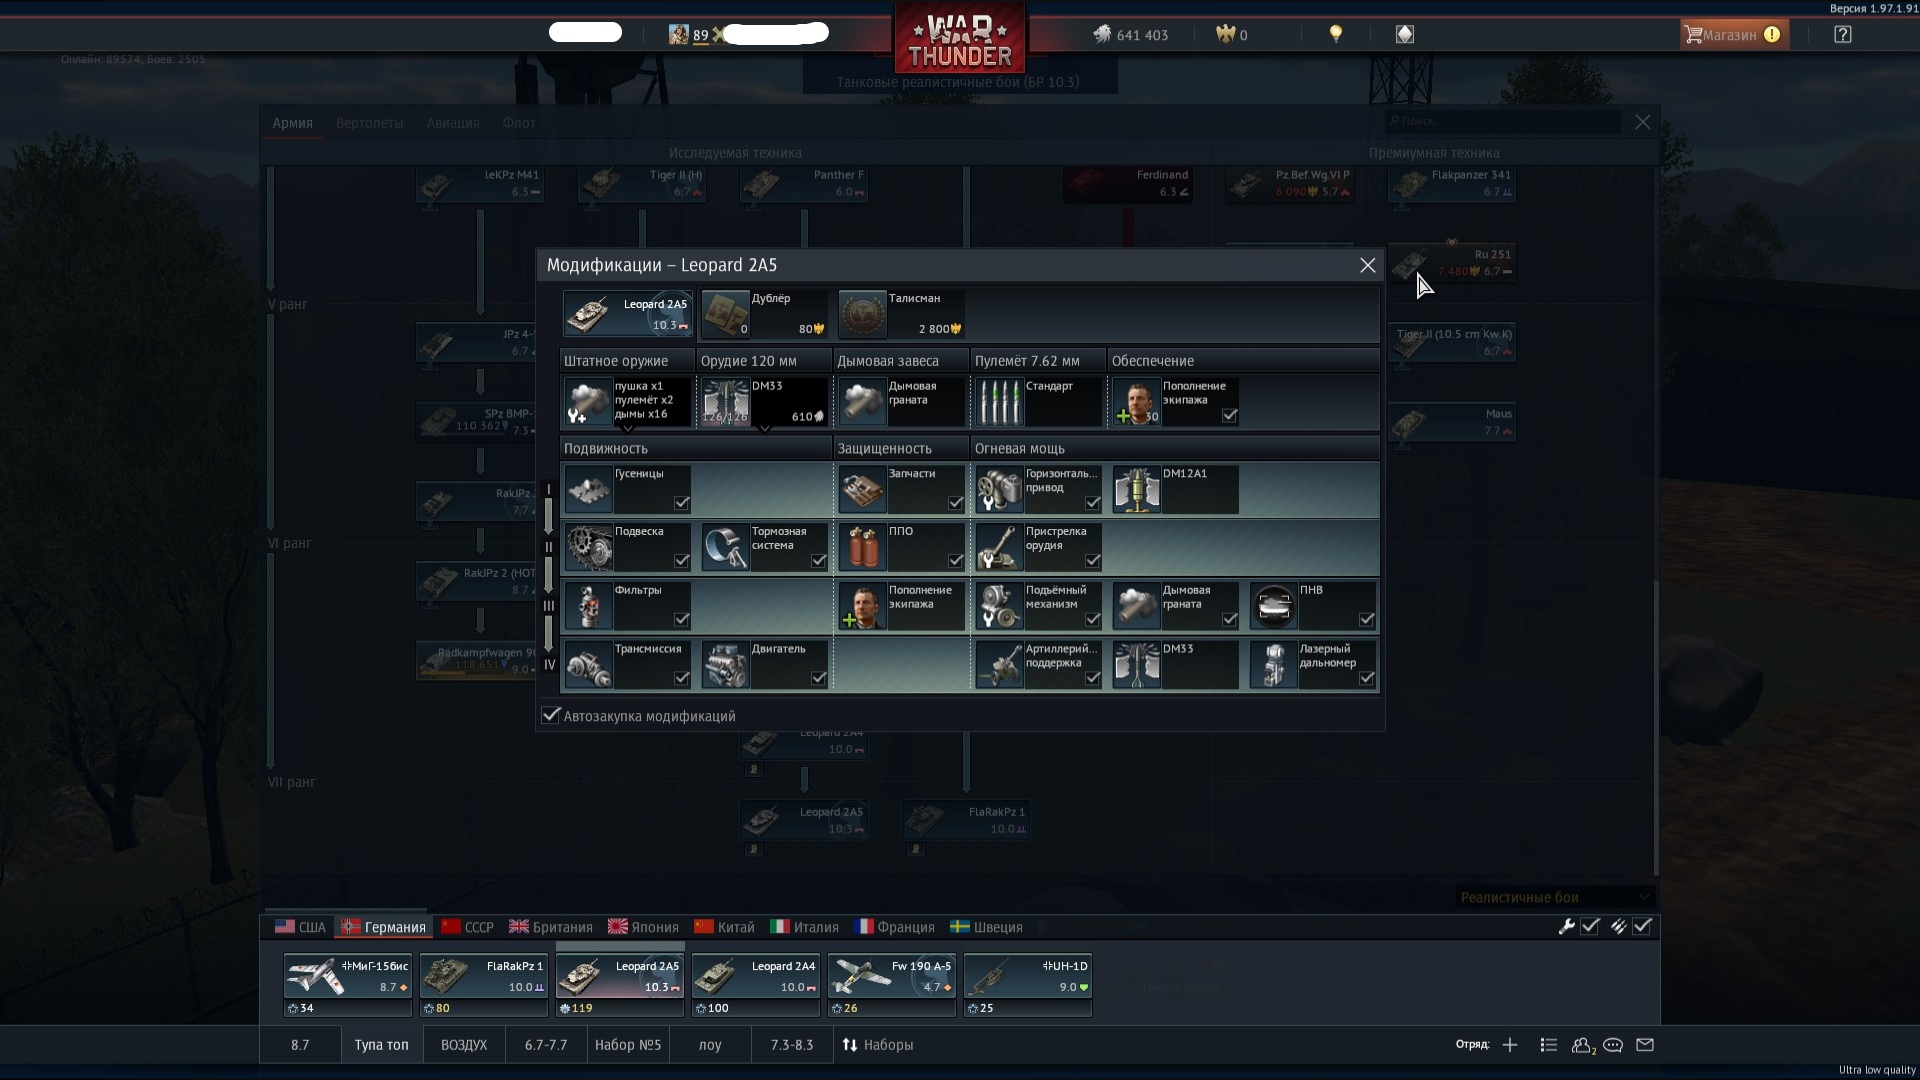Click the Трансмиссия transmission modification icon

pos(589,665)
